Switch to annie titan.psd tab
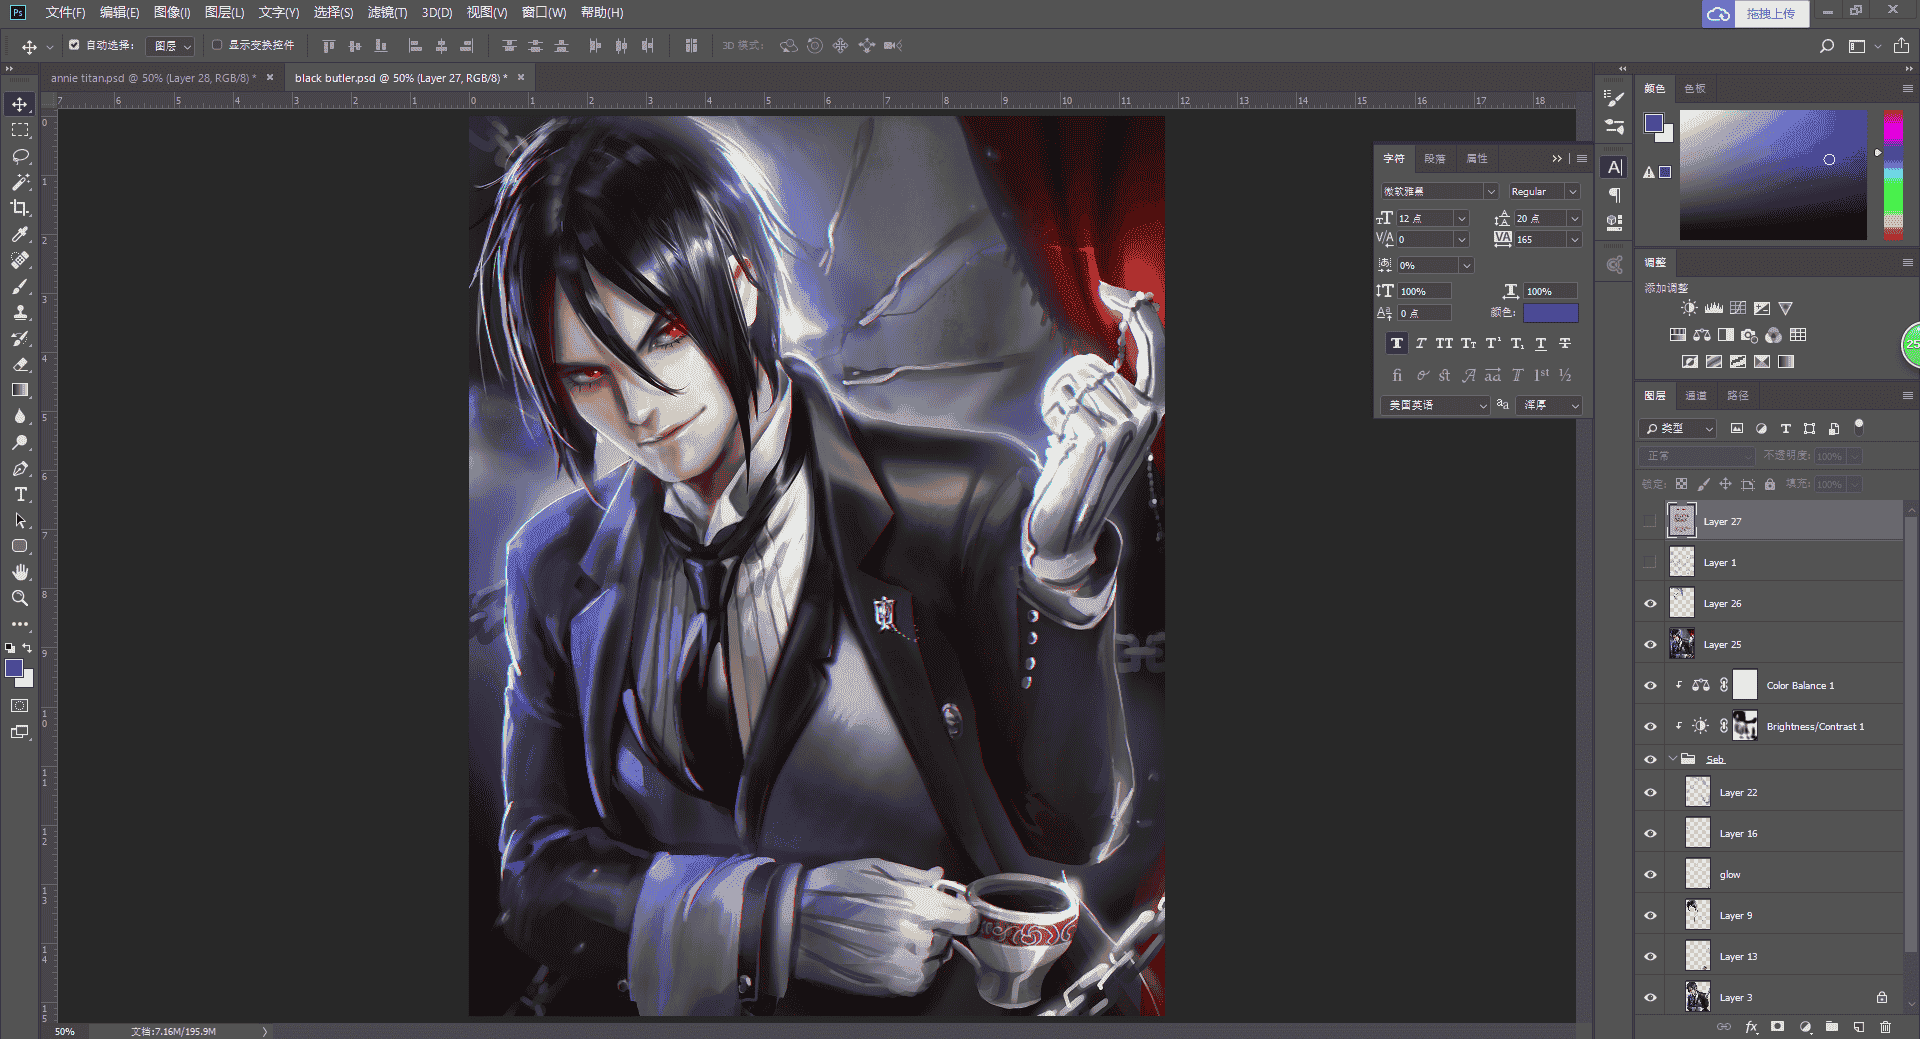The width and height of the screenshot is (1920, 1039). tap(152, 78)
